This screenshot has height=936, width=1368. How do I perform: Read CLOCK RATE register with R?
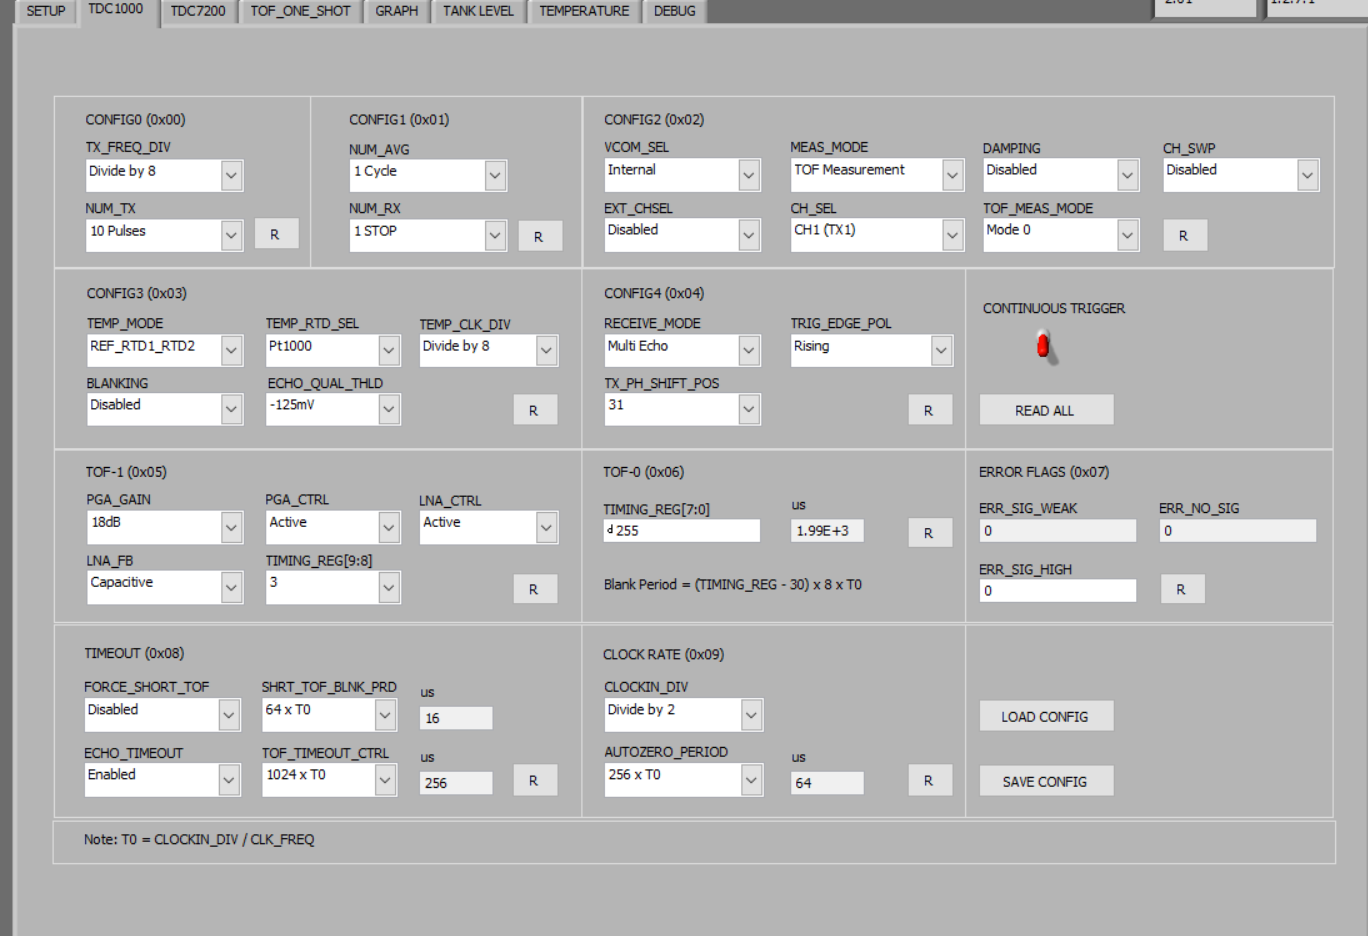929,780
